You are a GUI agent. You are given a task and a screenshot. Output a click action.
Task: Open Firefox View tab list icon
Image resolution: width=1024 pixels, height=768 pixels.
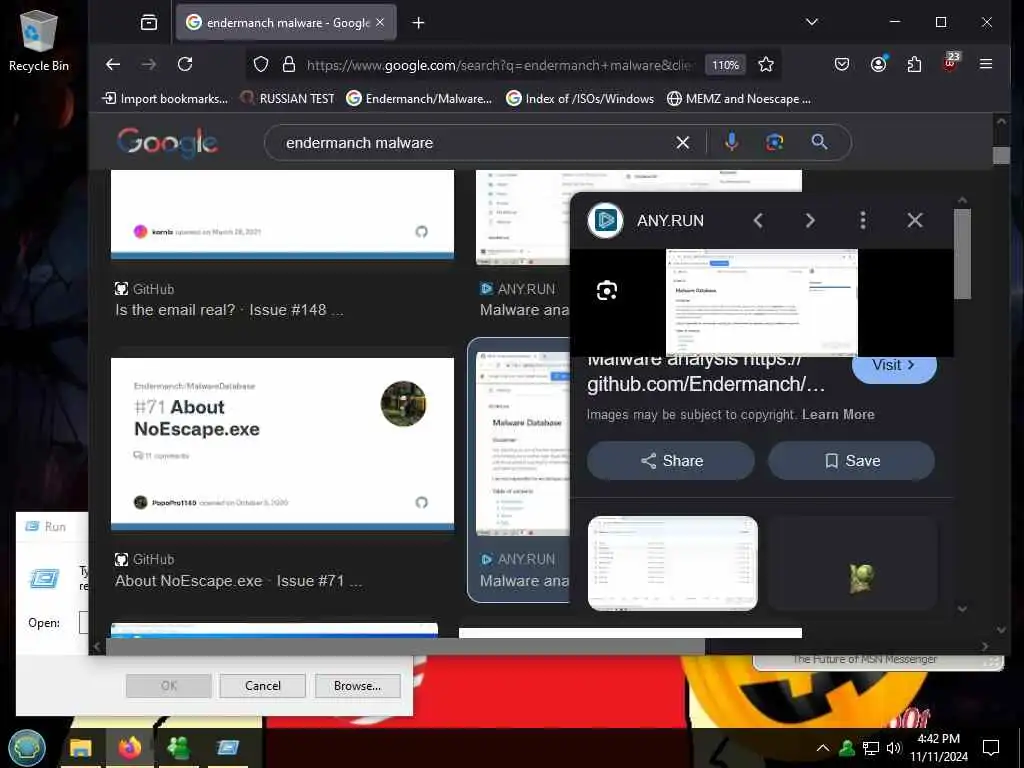pos(149,23)
